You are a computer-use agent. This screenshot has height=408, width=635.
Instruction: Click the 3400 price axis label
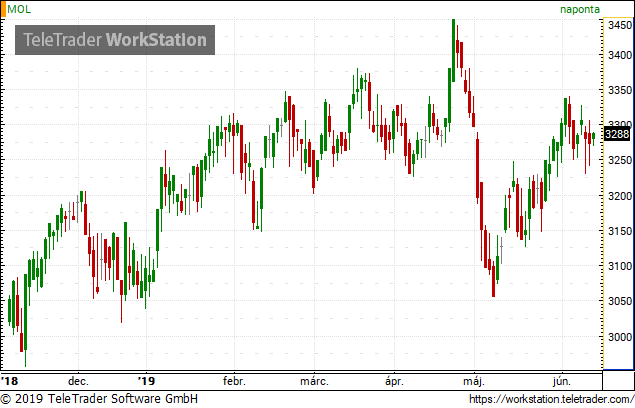[x=620, y=55]
